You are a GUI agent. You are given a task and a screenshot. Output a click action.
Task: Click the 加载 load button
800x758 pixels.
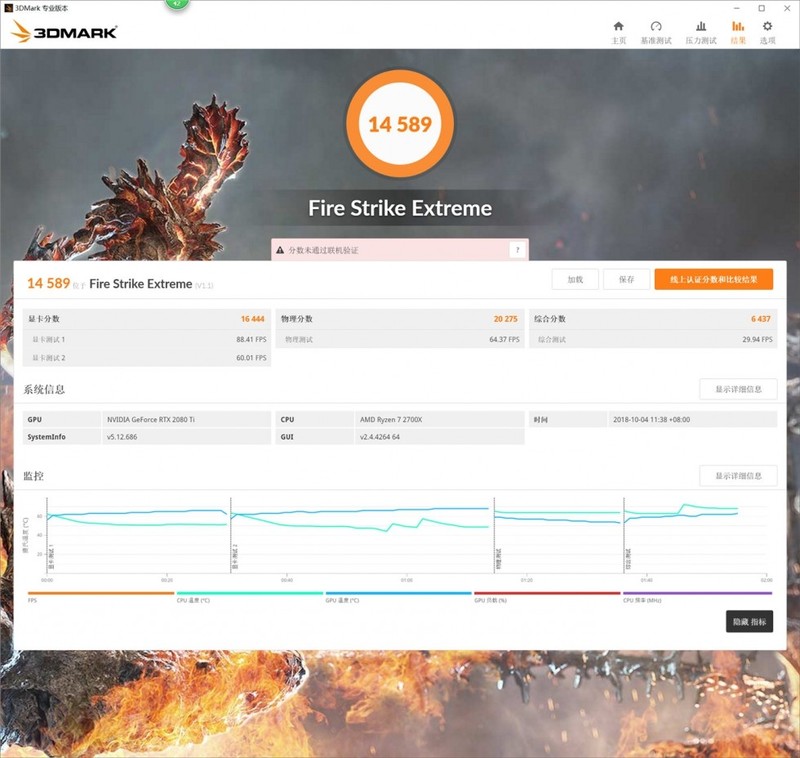[x=575, y=280]
